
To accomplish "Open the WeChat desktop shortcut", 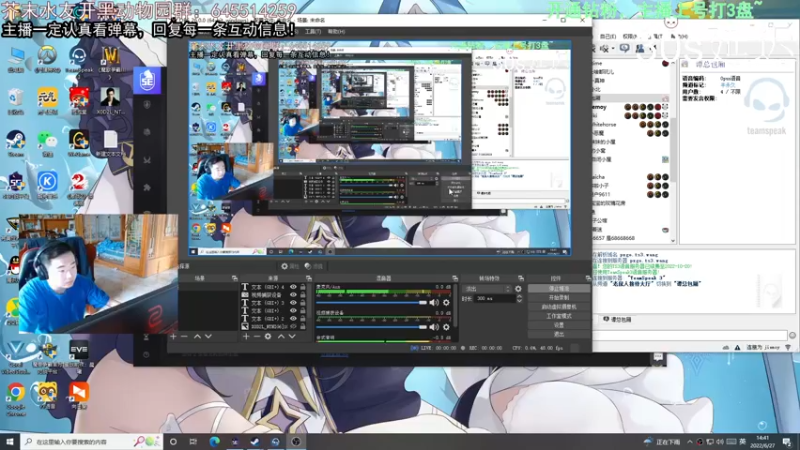I will (47, 144).
